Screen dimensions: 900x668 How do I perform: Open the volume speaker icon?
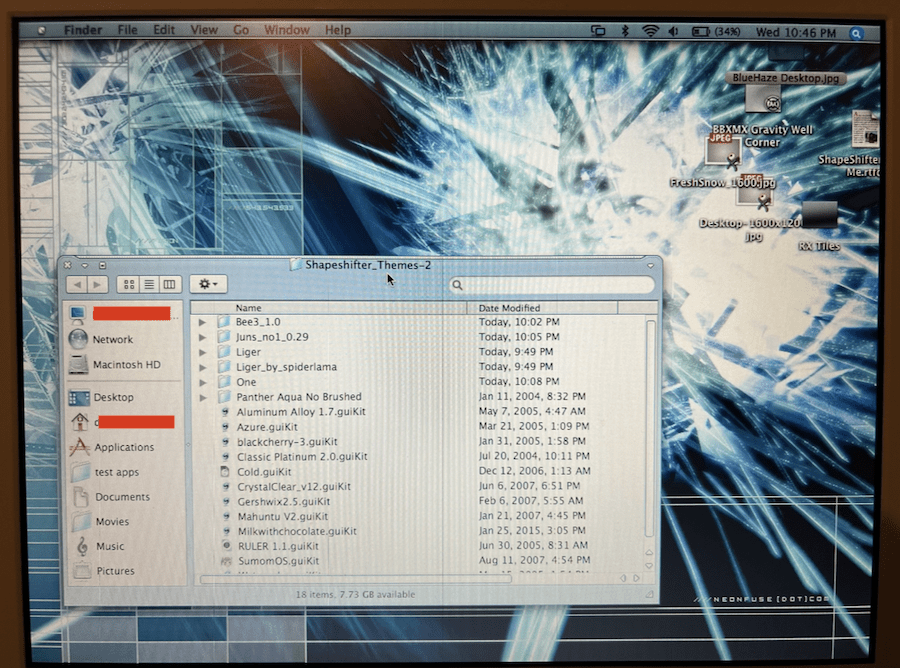(673, 32)
